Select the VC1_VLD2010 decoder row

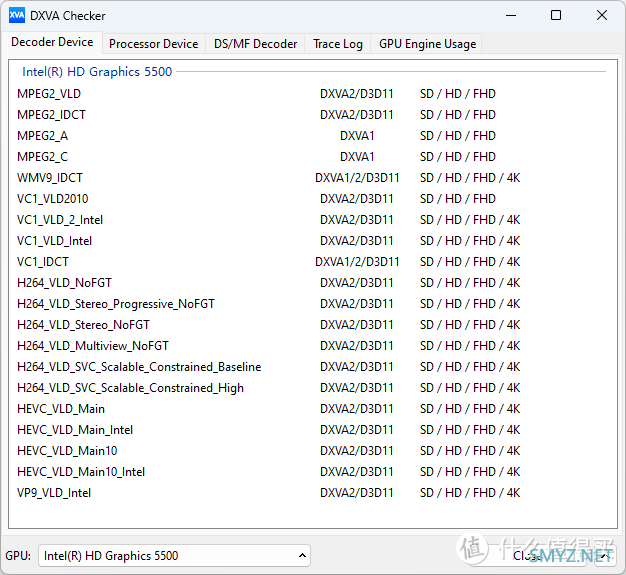[x=313, y=199]
